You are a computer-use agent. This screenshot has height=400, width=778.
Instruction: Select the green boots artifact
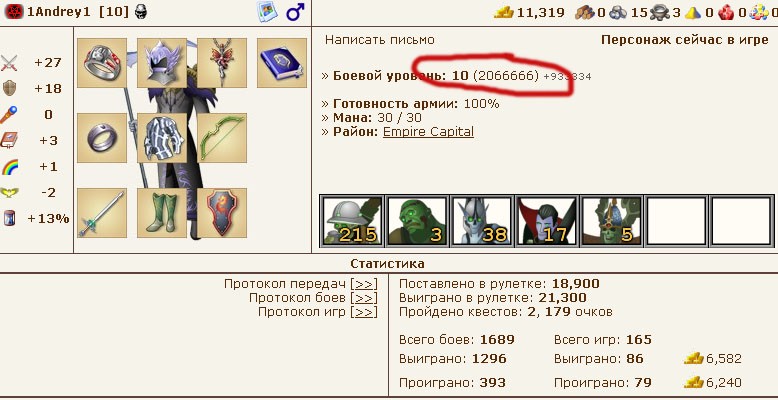[162, 213]
